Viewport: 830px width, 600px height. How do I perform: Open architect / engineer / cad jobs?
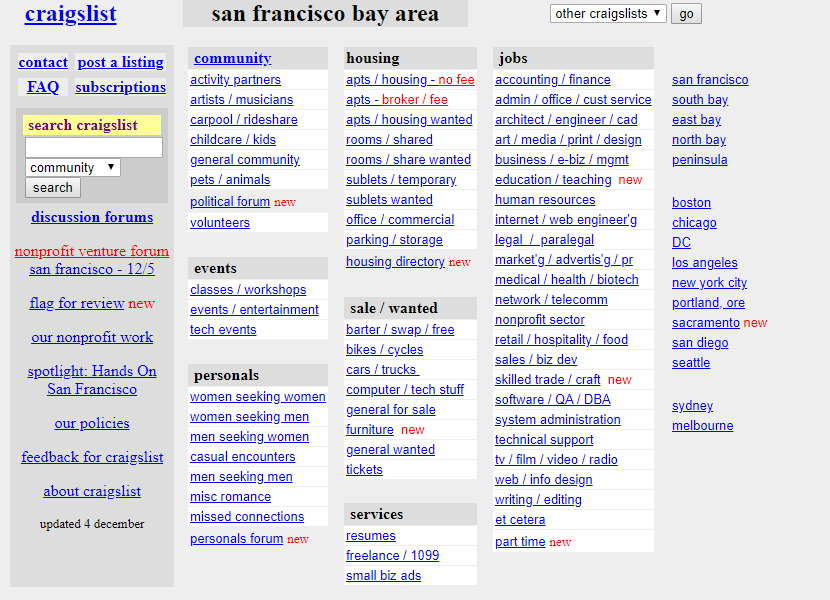tap(566, 120)
